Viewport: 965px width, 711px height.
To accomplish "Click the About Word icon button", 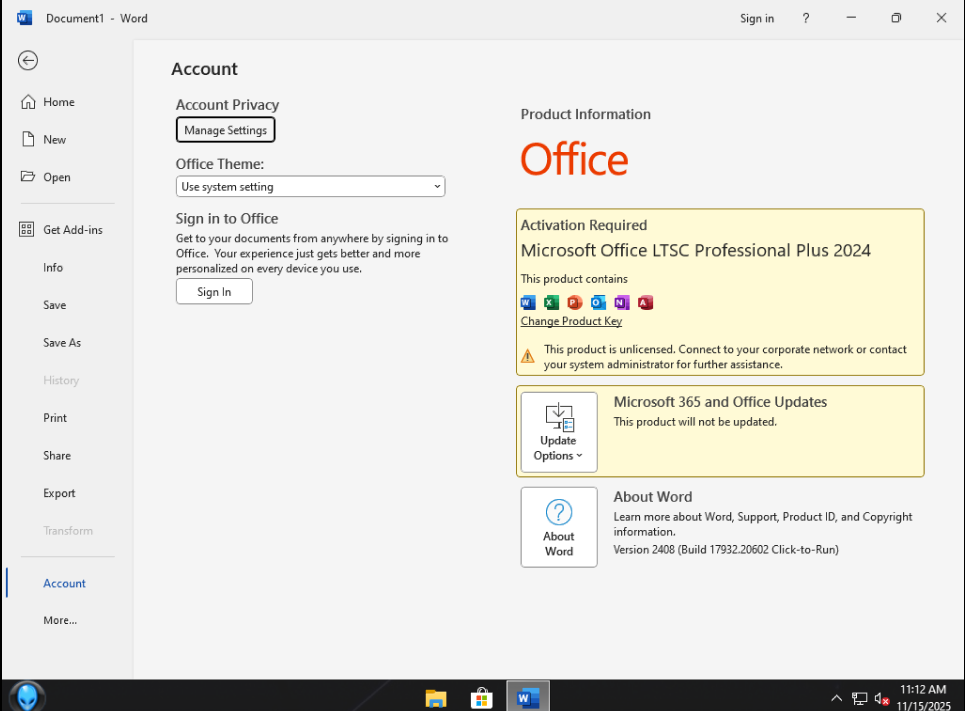I will (558, 527).
